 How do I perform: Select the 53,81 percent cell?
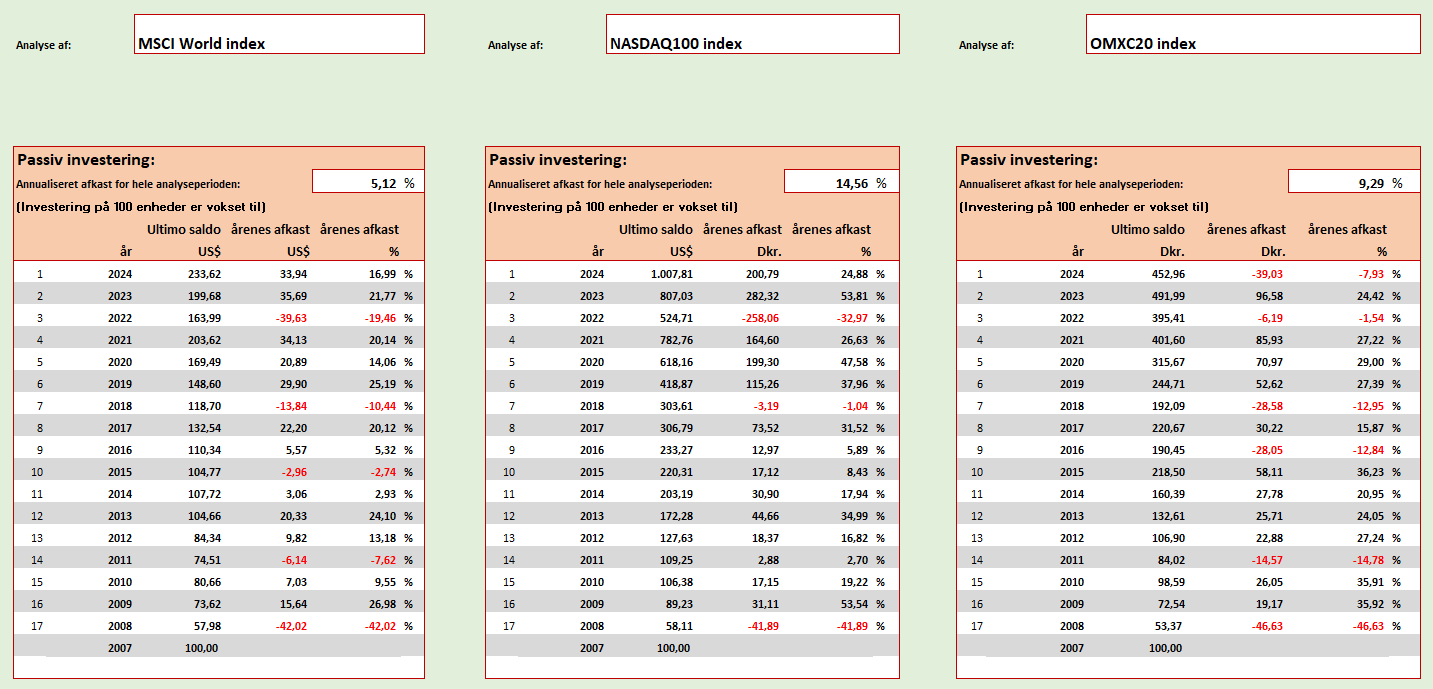point(855,296)
